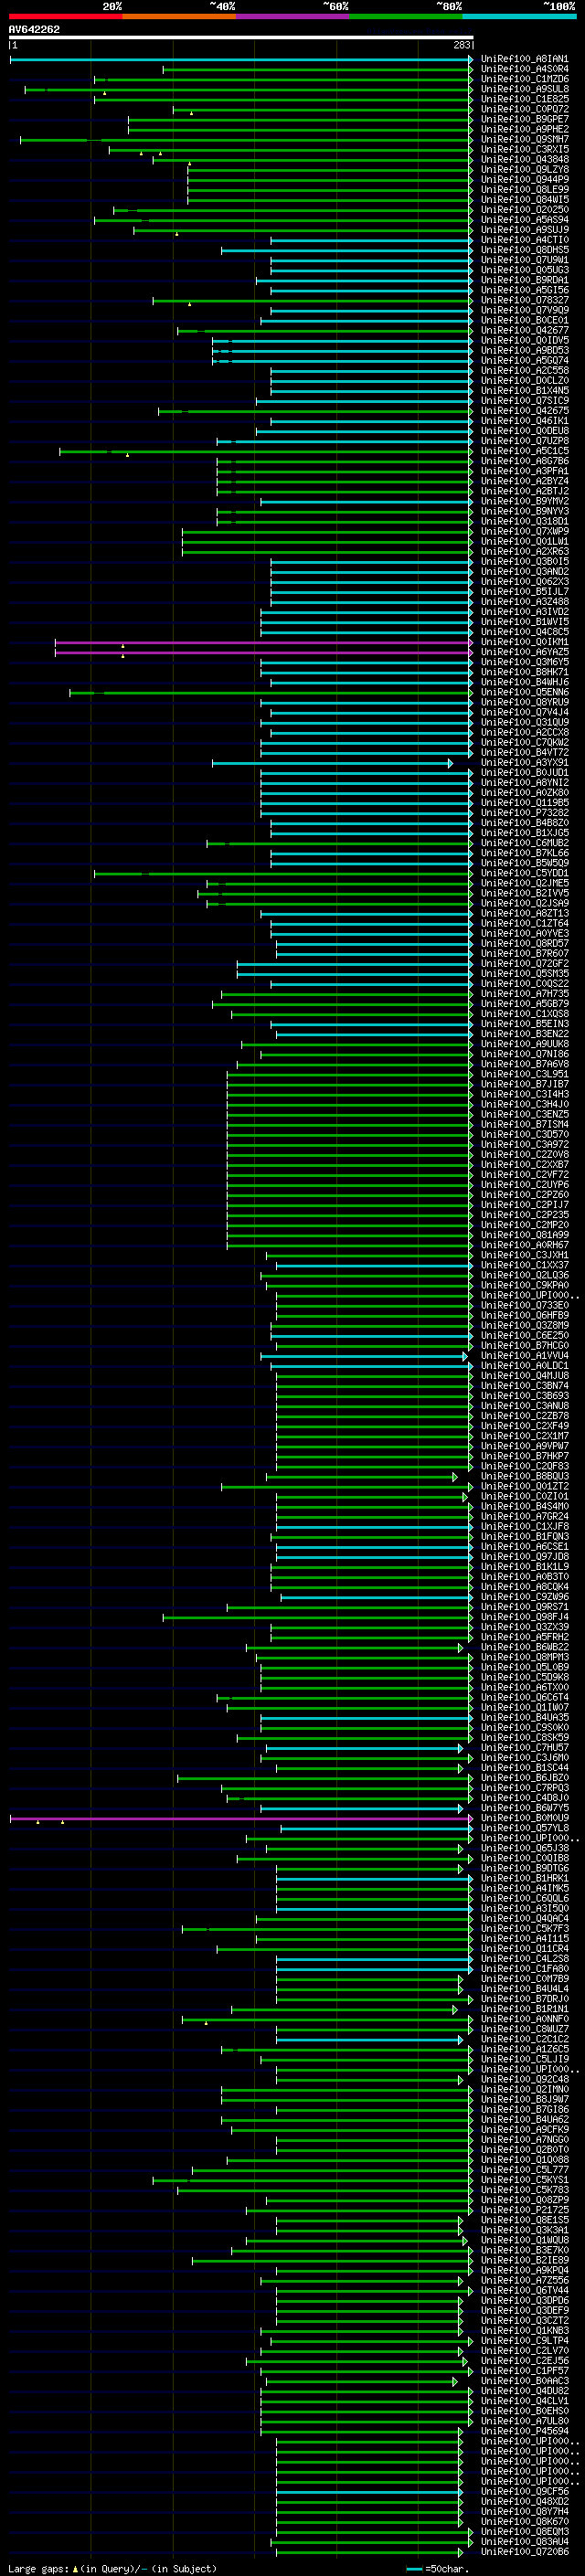Open hit UniRef100_A4CTI0
The width and height of the screenshot is (585, 2576).
pos(525,241)
